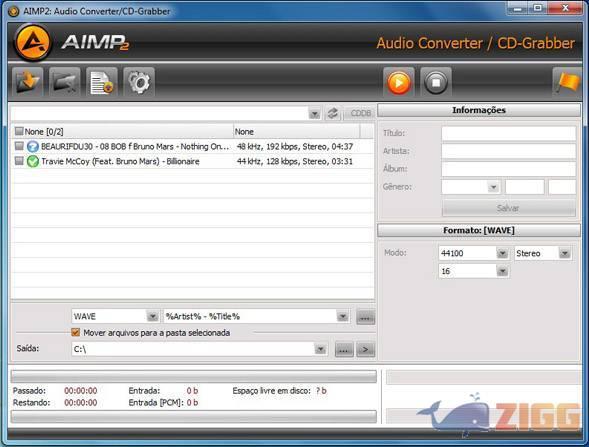
Task: Click green check status icon of Billionaire track
Action: pyautogui.click(x=33, y=162)
